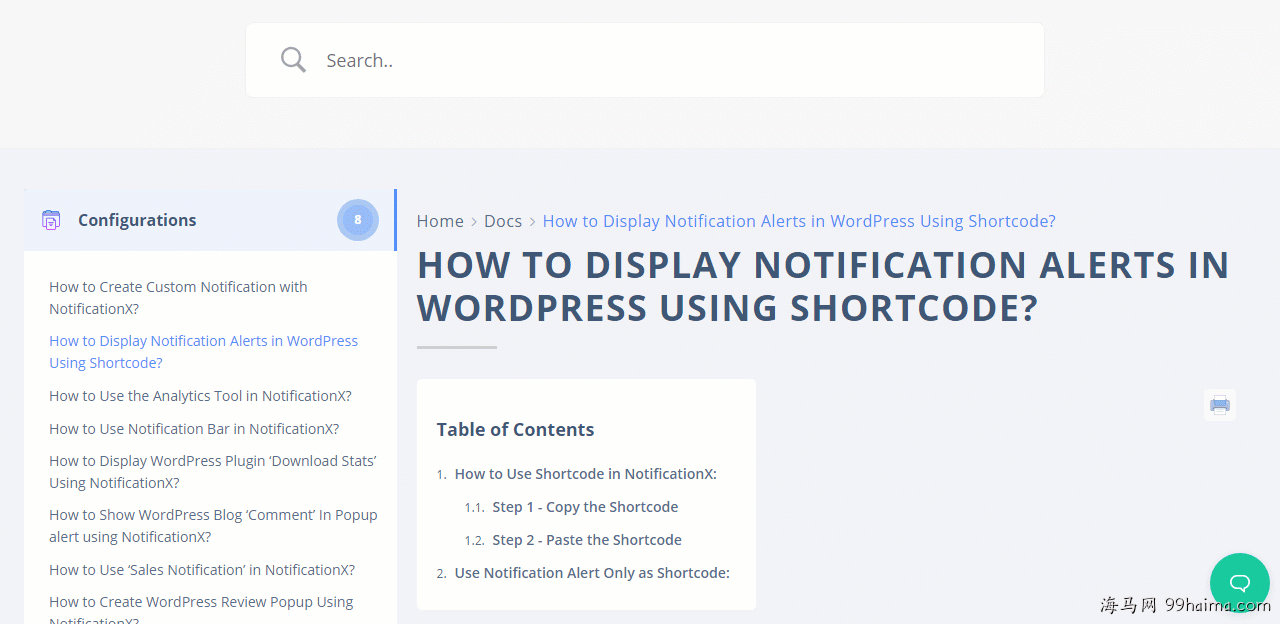
Task: Jump to 'How to Use Shortcode in NotificationX'
Action: click(x=586, y=474)
